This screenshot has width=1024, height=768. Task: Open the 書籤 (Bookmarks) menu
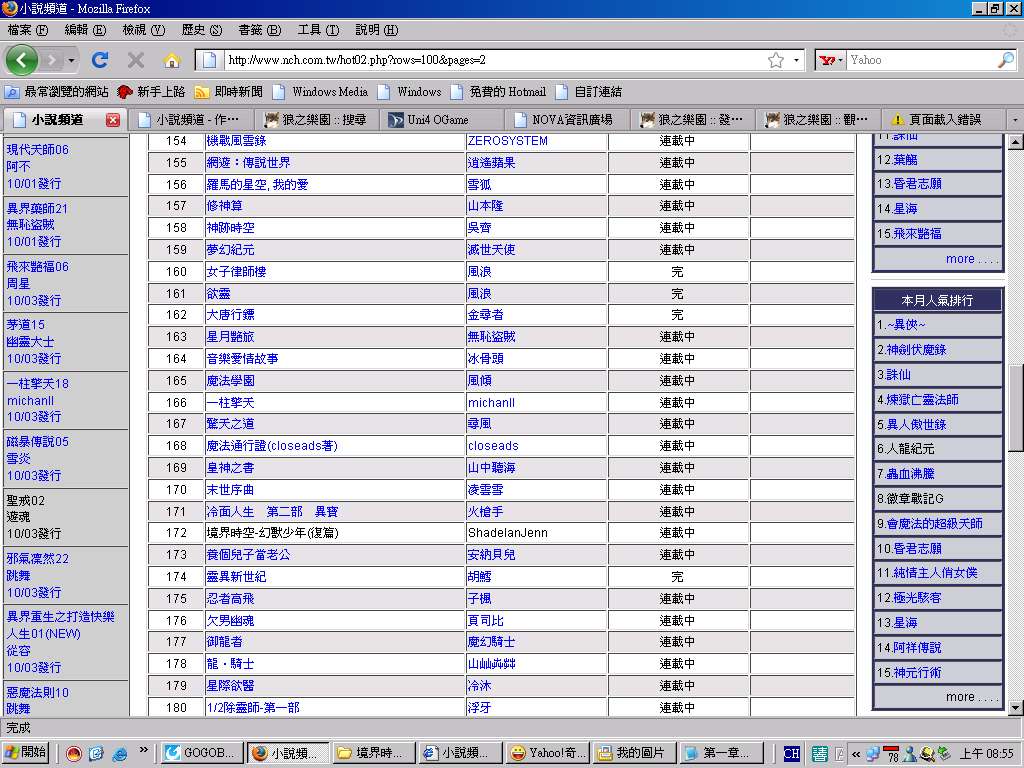coord(258,30)
